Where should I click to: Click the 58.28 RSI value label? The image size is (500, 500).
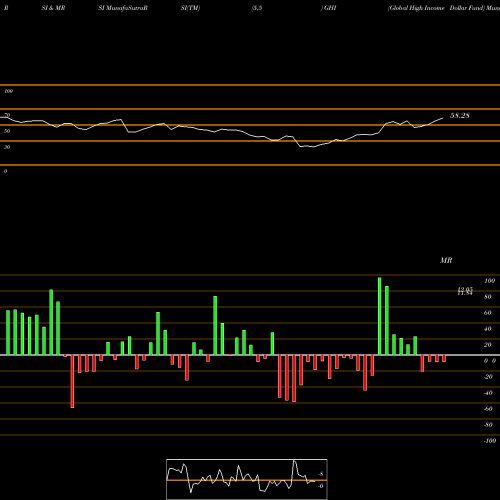460,116
